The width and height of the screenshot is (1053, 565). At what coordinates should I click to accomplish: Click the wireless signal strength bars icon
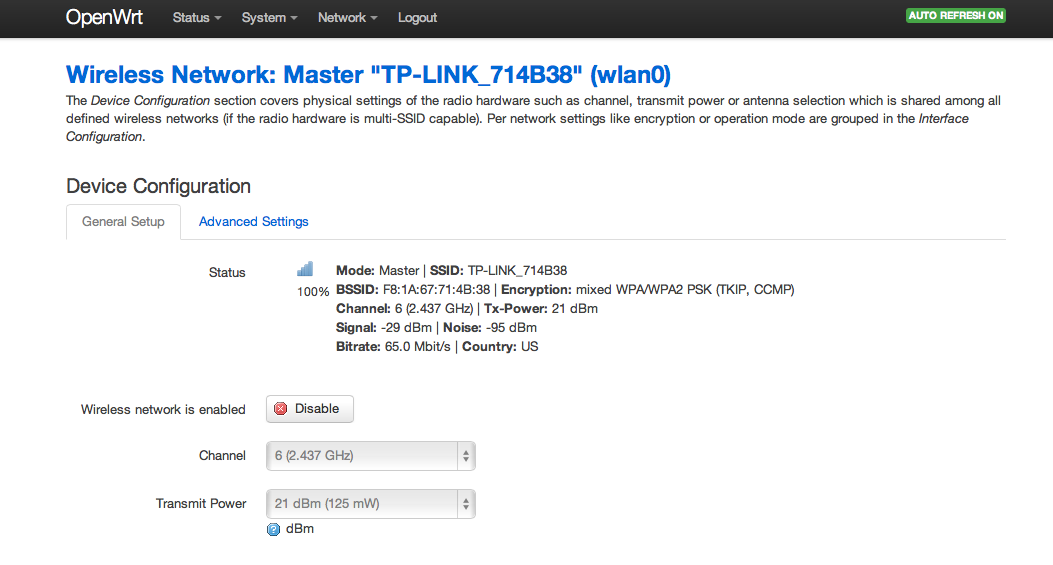[305, 269]
